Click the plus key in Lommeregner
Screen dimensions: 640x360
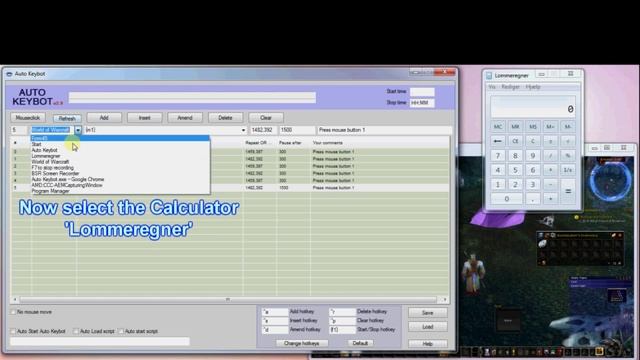tap(550, 199)
